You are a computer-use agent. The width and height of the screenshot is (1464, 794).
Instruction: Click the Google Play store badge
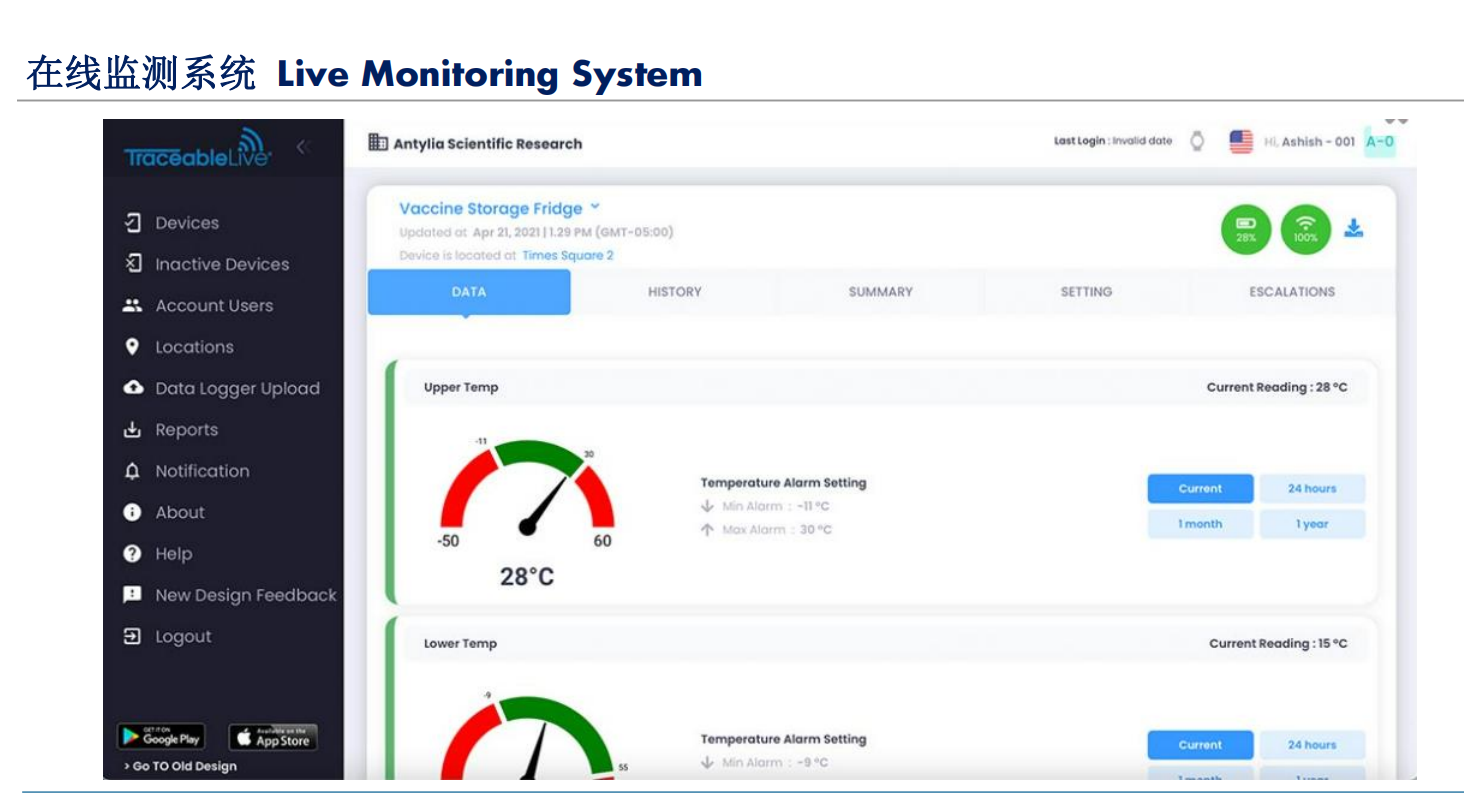[x=161, y=738]
